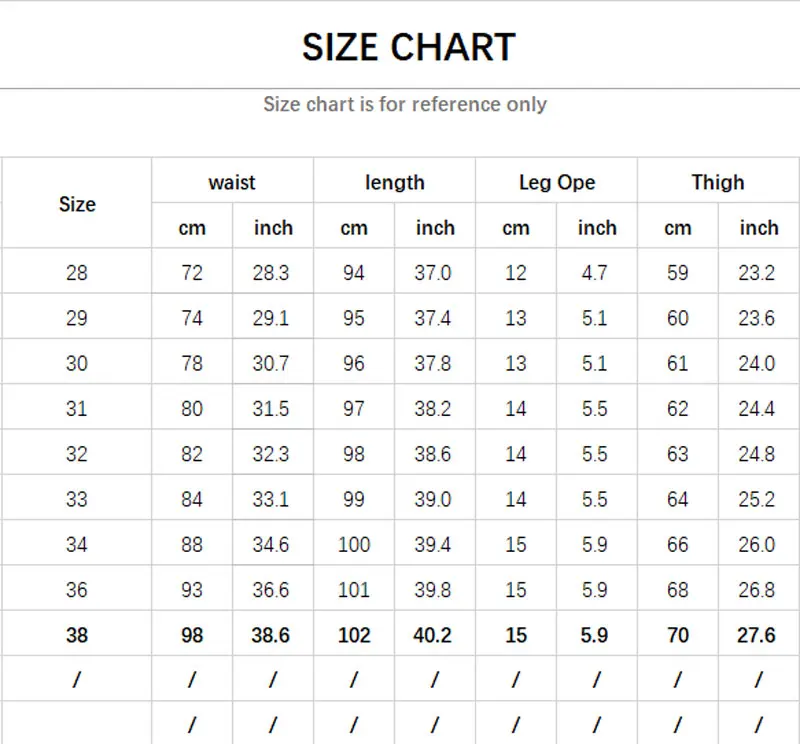Select the 'Thigh' column header
This screenshot has height=744, width=800.
718,182
